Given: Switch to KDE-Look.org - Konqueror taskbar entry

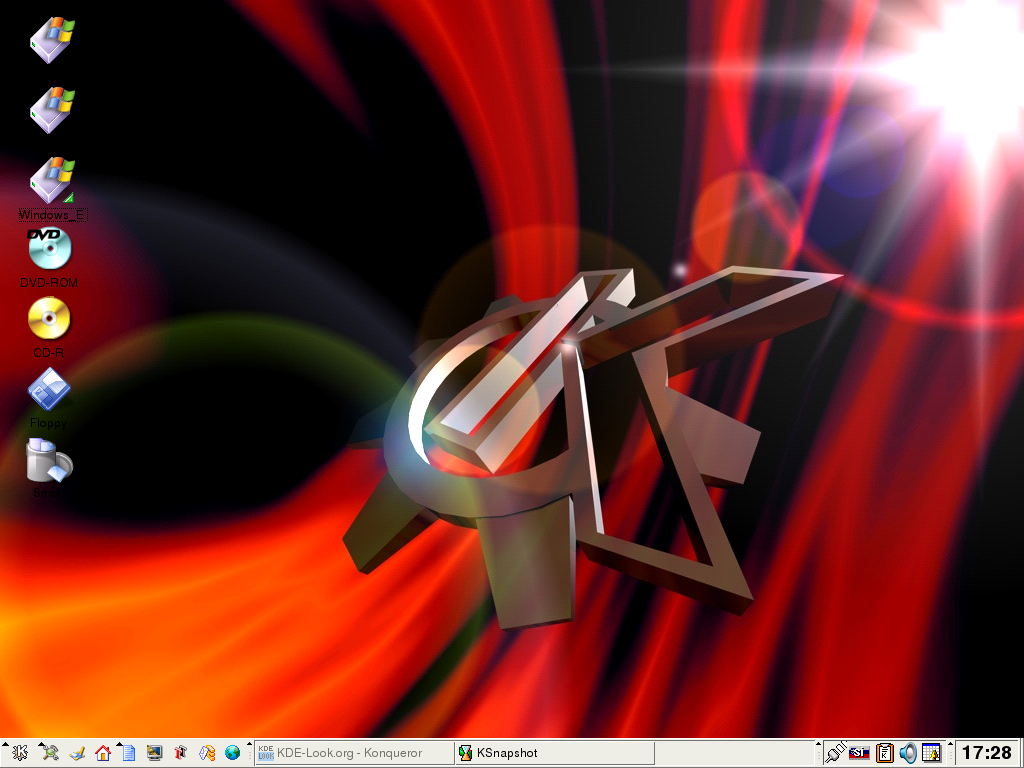Looking at the screenshot, I should [355, 753].
